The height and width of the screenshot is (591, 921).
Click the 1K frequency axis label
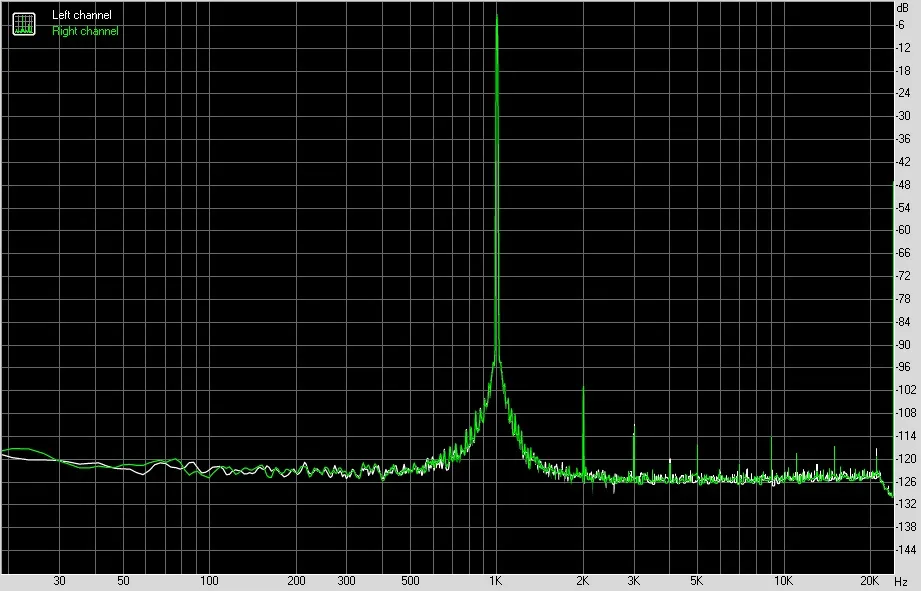[x=496, y=581]
